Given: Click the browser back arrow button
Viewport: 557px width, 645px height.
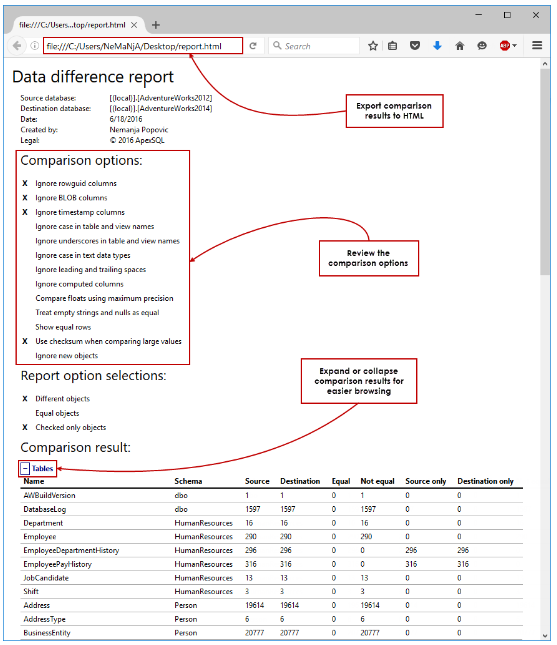Looking at the screenshot, I should click(x=16, y=46).
